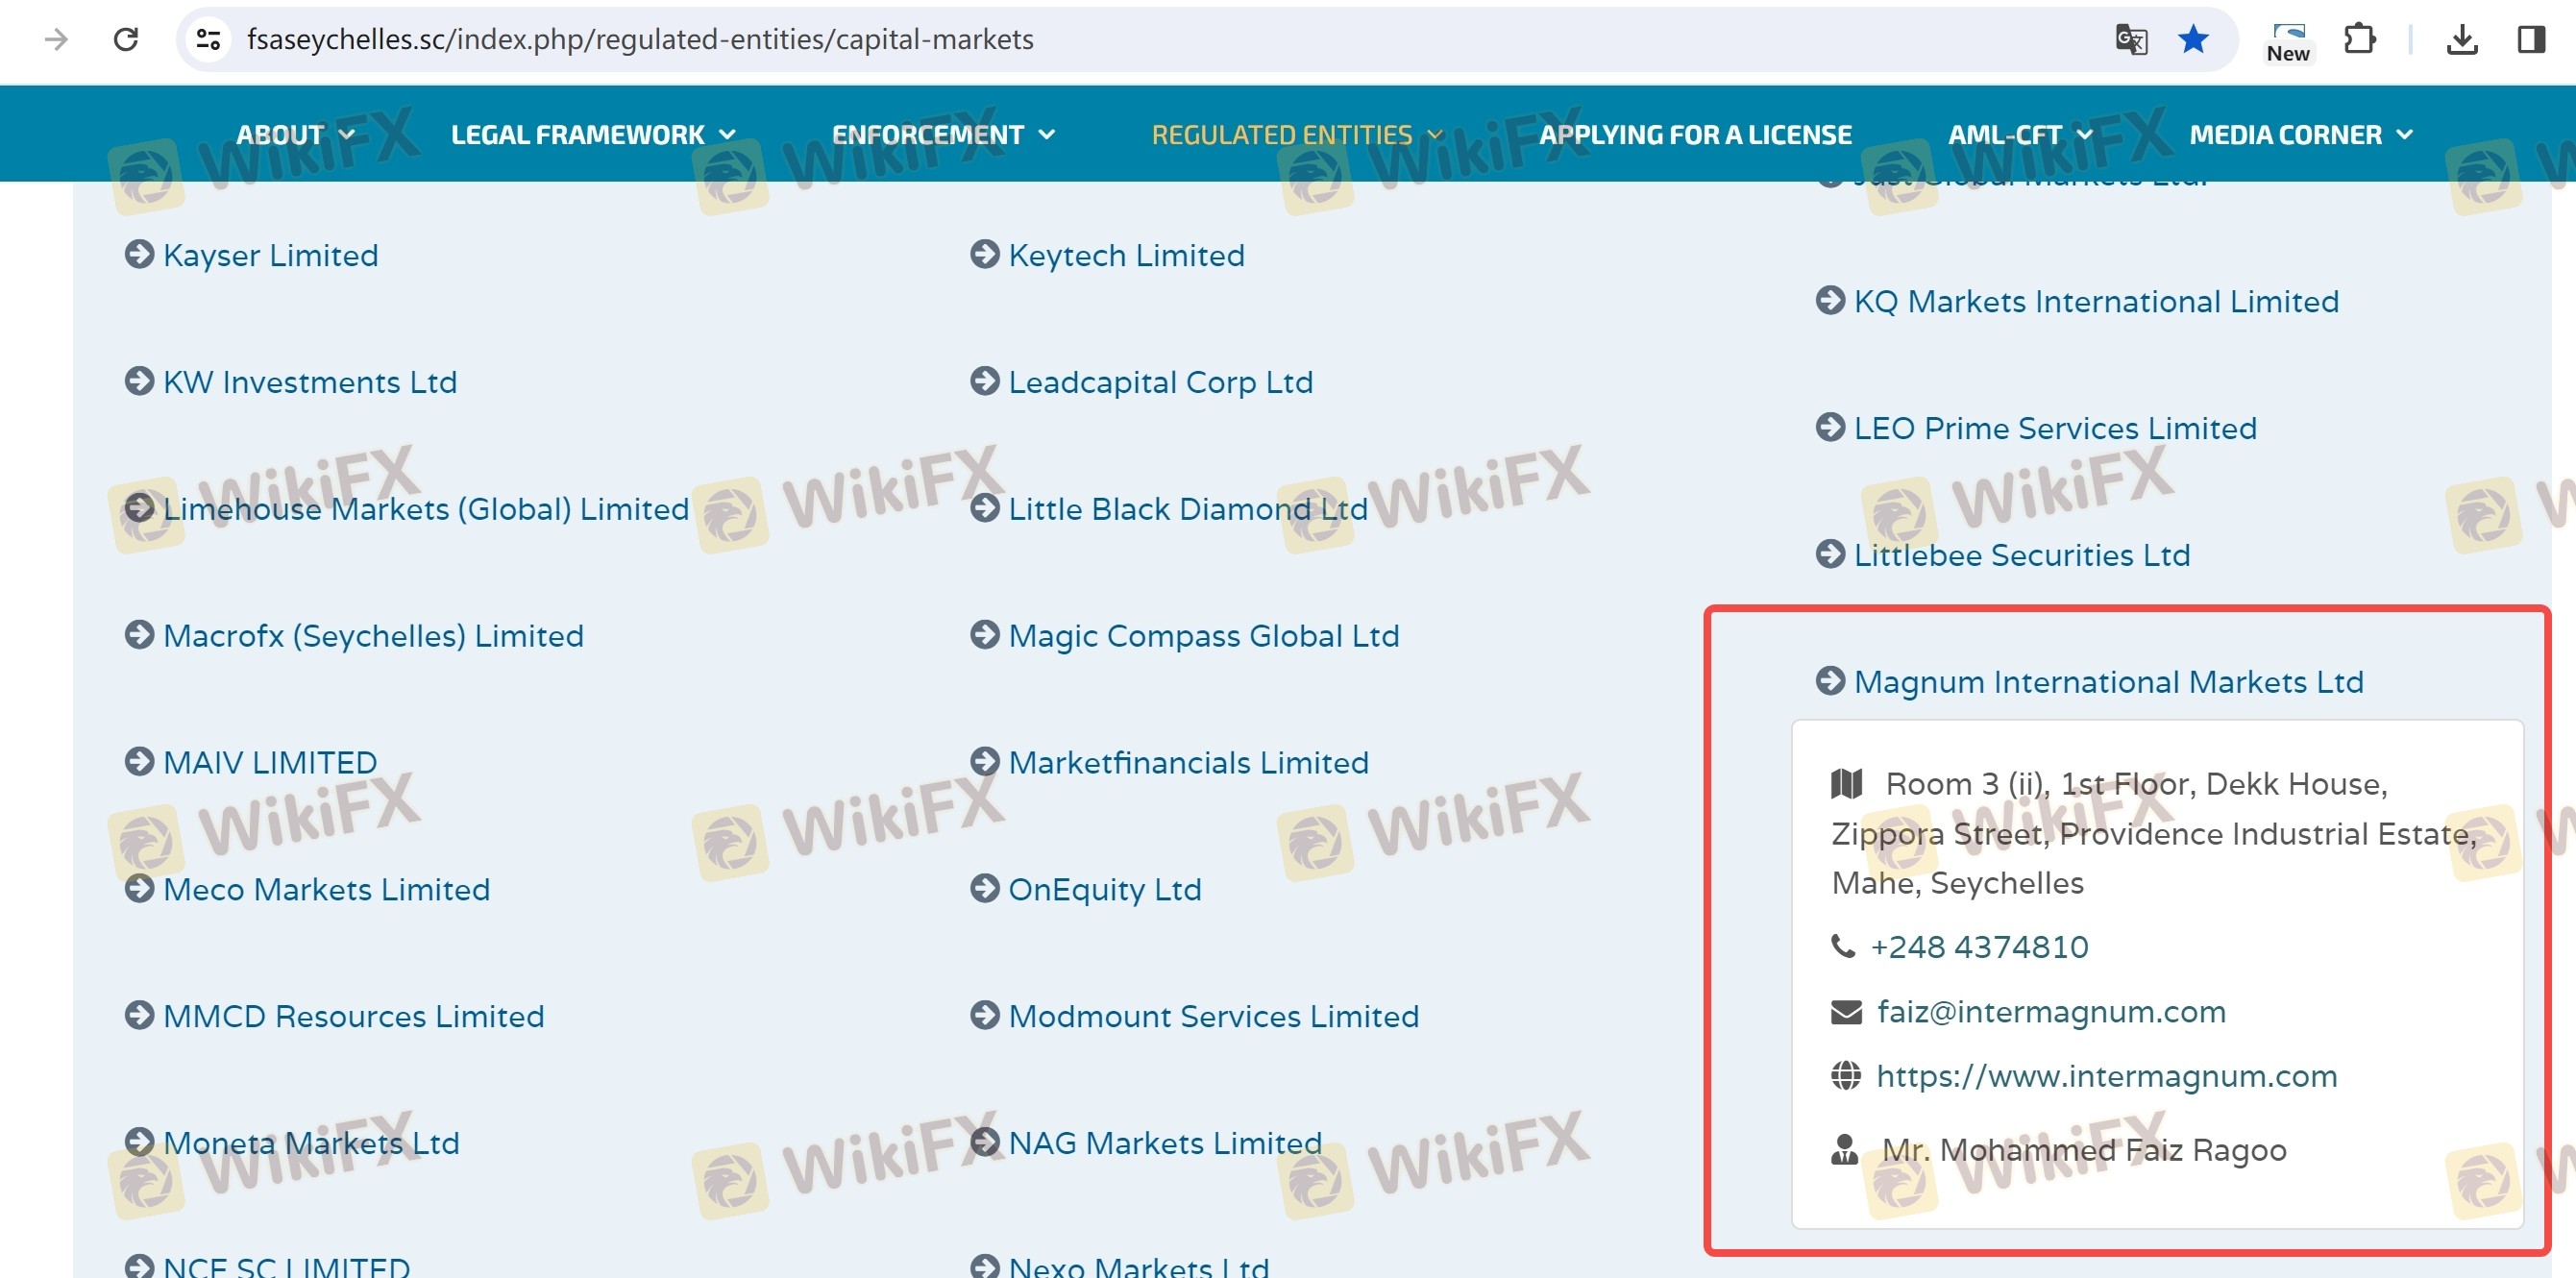Click the New badge toolbar icon
The height and width of the screenshot is (1278, 2576).
point(2288,41)
